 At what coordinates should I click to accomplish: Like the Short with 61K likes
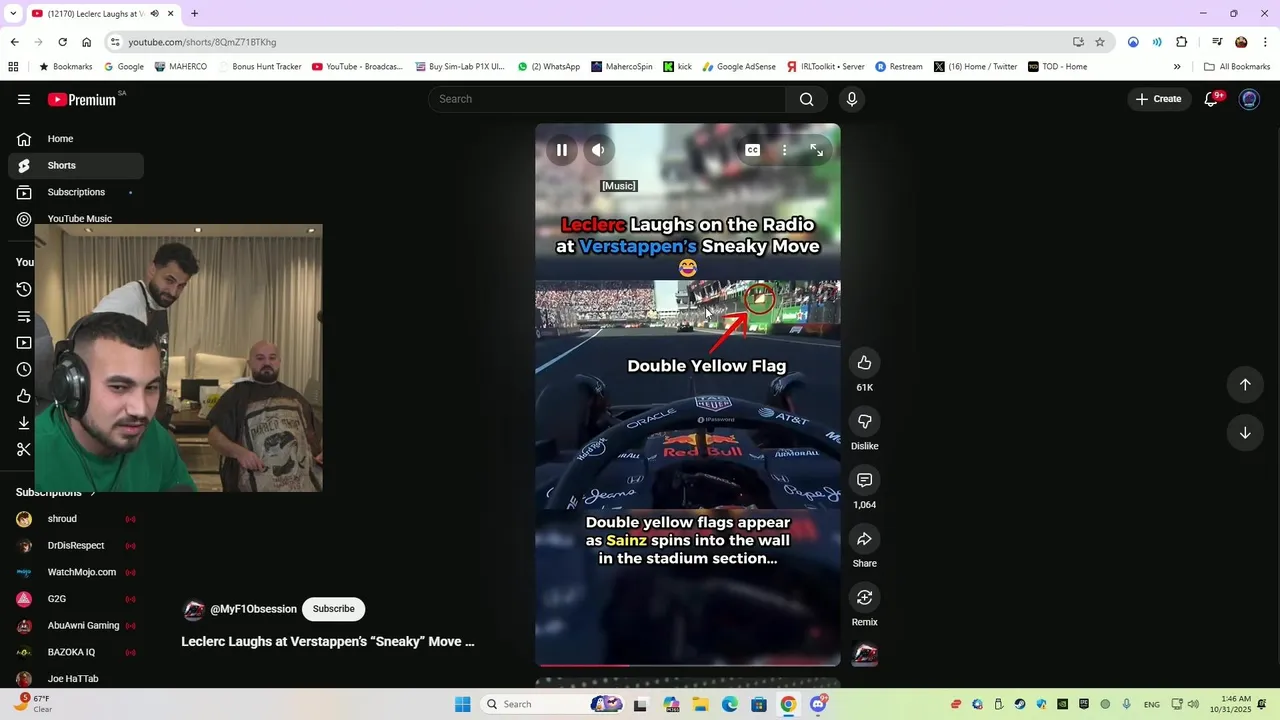coord(865,363)
